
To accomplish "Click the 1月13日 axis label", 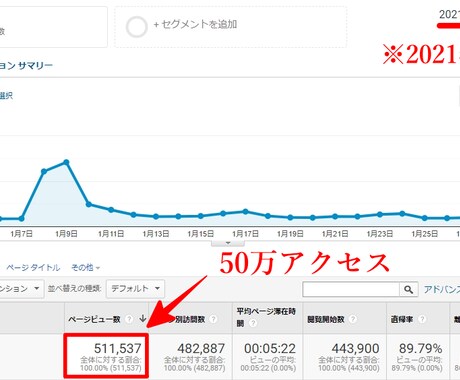I will click(156, 234).
